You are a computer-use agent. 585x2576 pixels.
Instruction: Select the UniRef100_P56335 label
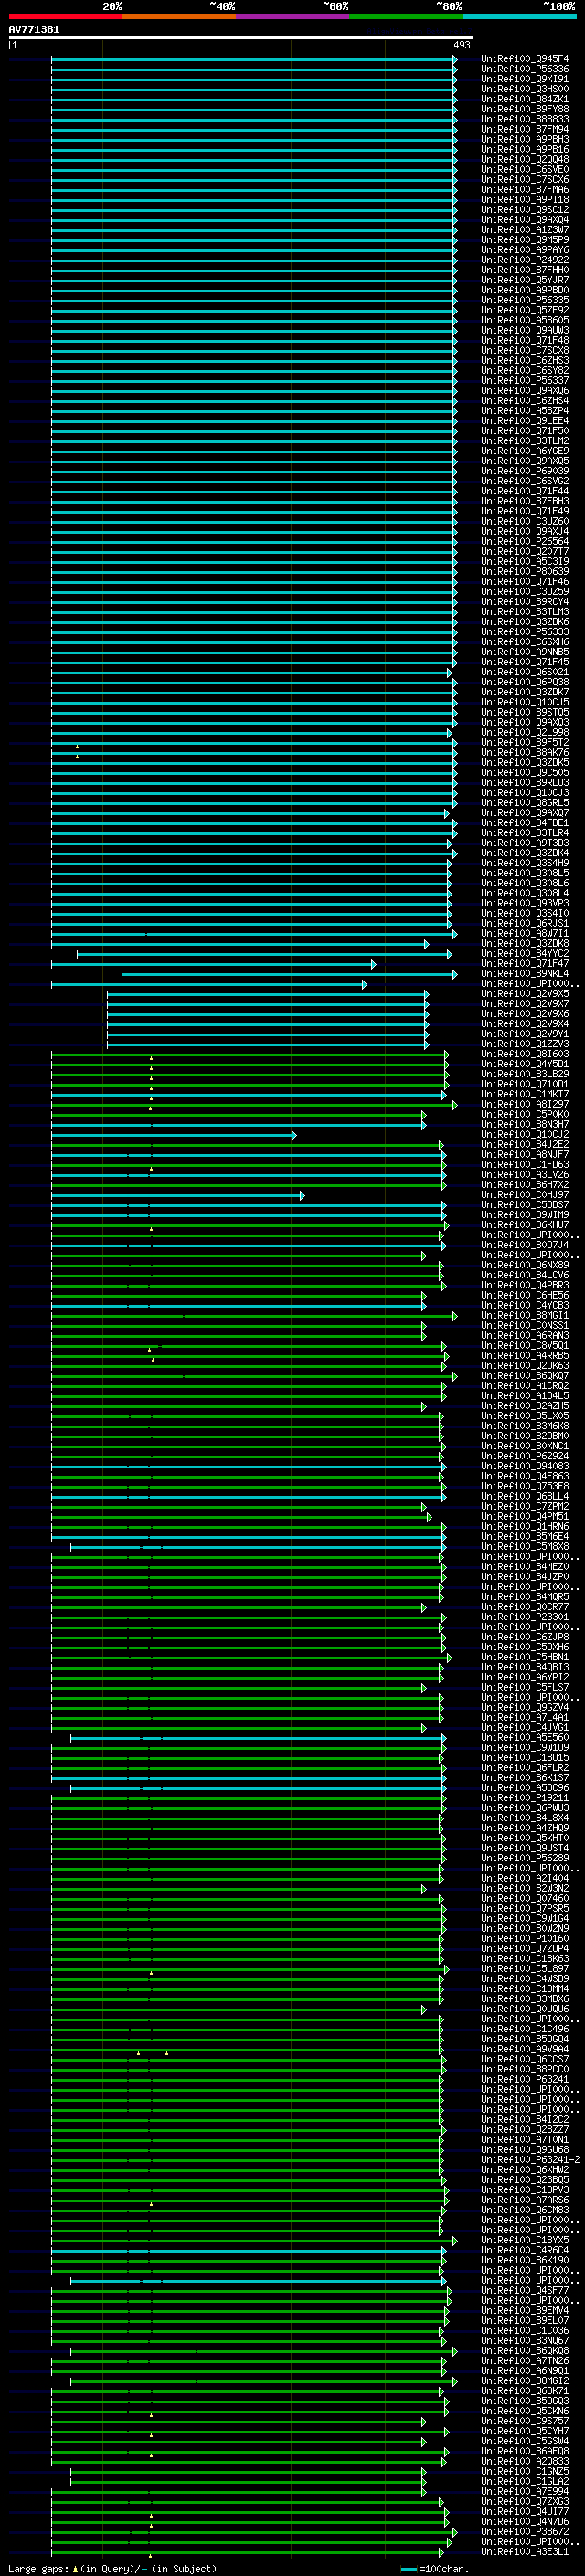tap(525, 300)
